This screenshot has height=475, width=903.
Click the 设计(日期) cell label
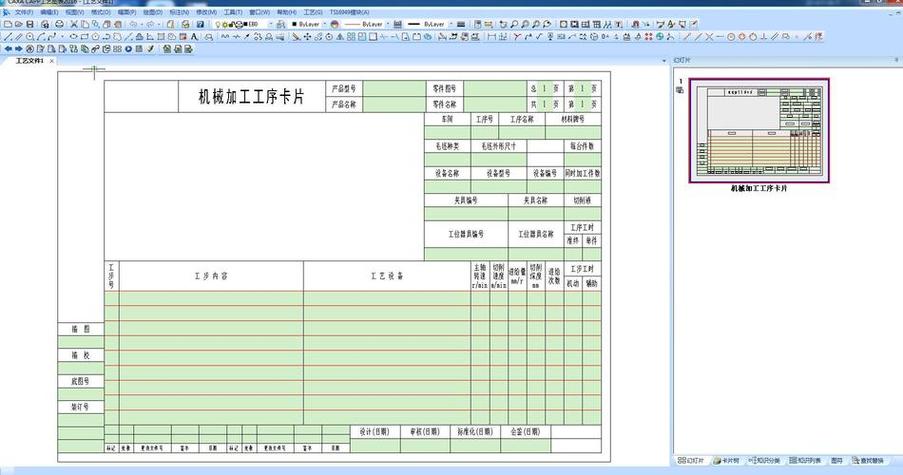(x=374, y=432)
